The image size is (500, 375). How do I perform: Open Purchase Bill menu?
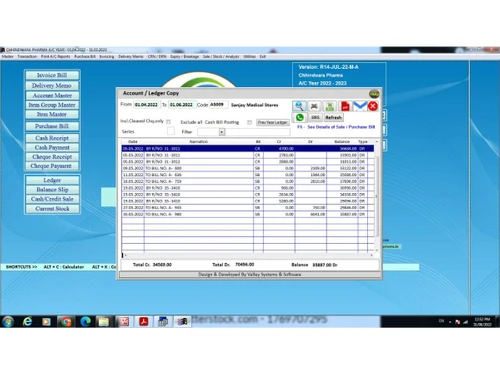point(85,57)
